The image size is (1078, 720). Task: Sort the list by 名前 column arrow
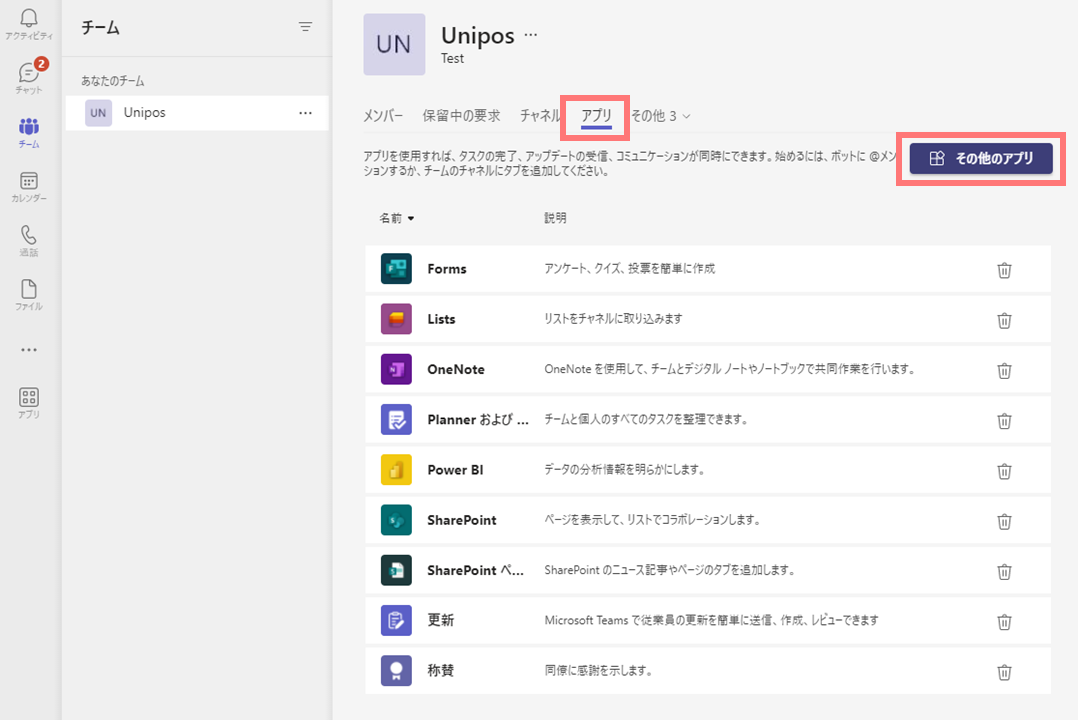pyautogui.click(x=411, y=219)
